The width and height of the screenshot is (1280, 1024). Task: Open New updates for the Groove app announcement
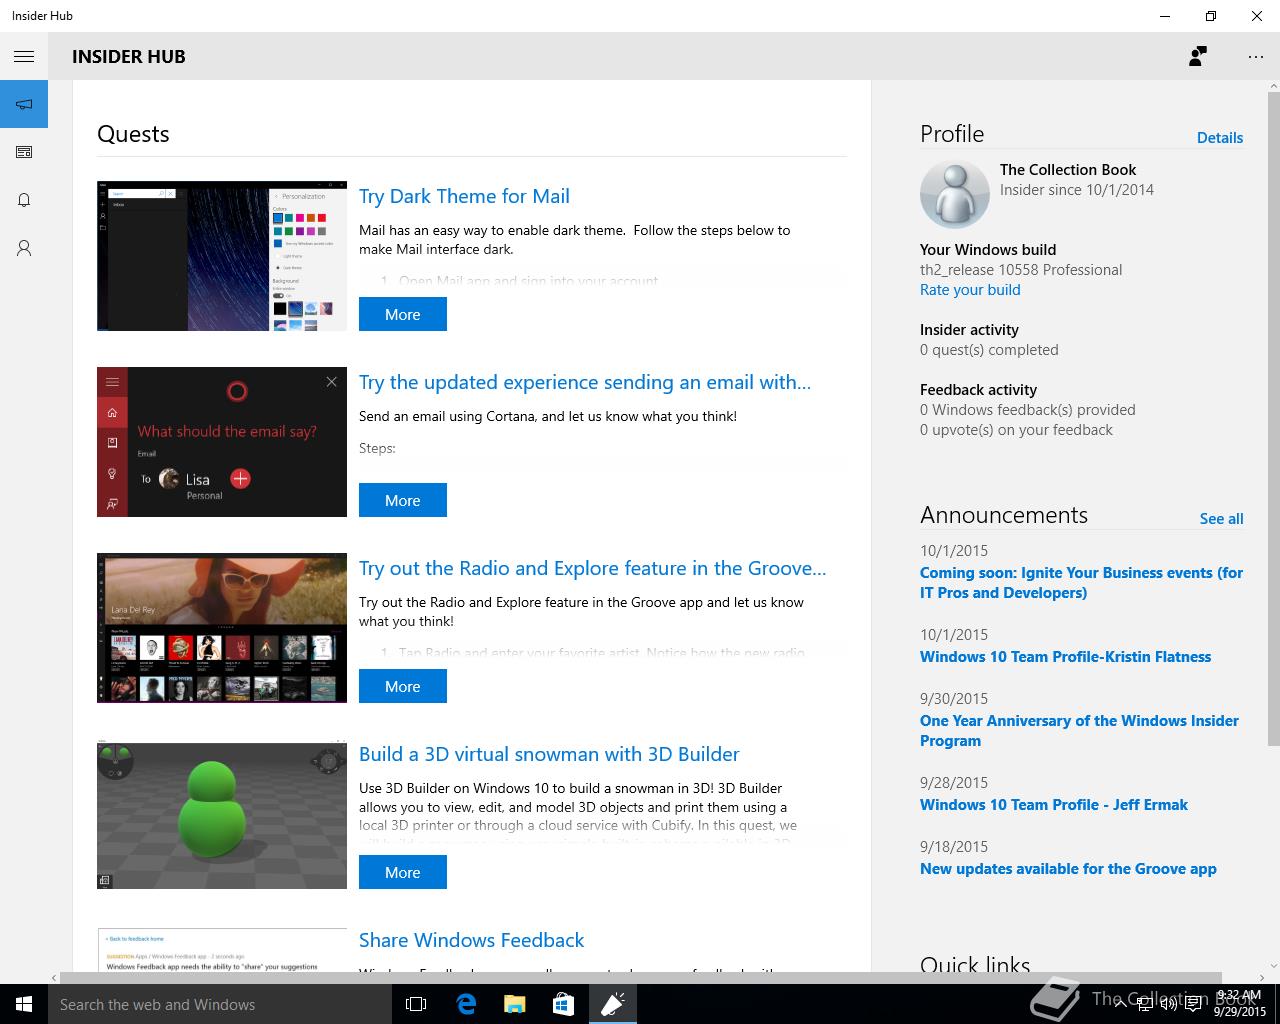pyautogui.click(x=1068, y=869)
